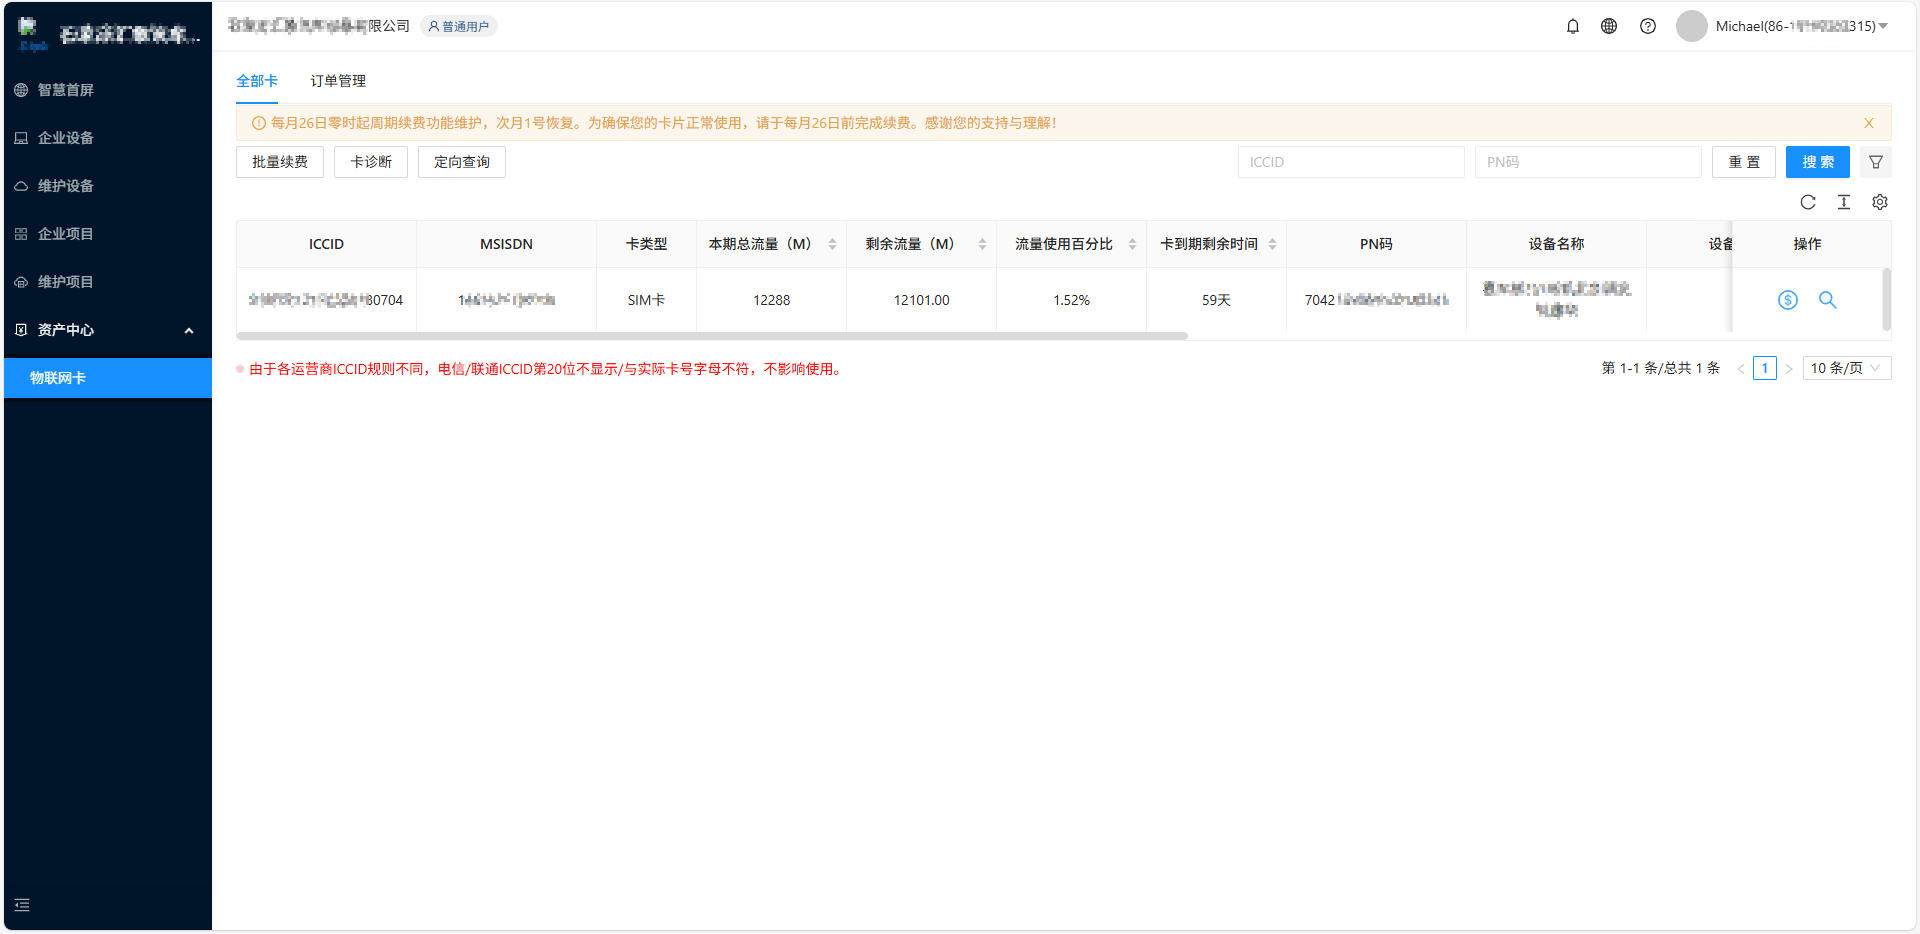Image resolution: width=1920 pixels, height=934 pixels.
Task: Click the 12288 total traffic cell
Action: pyautogui.click(x=772, y=300)
